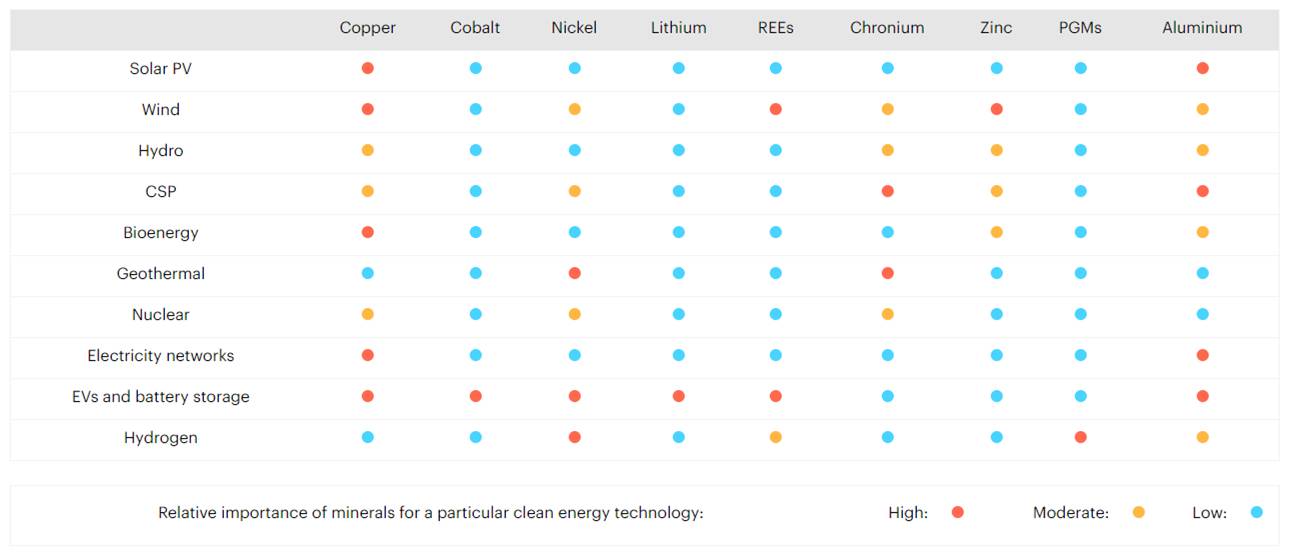Click the red REEs dot in Wind row
Image resolution: width=1293 pixels, height=552 pixels.
tap(776, 109)
